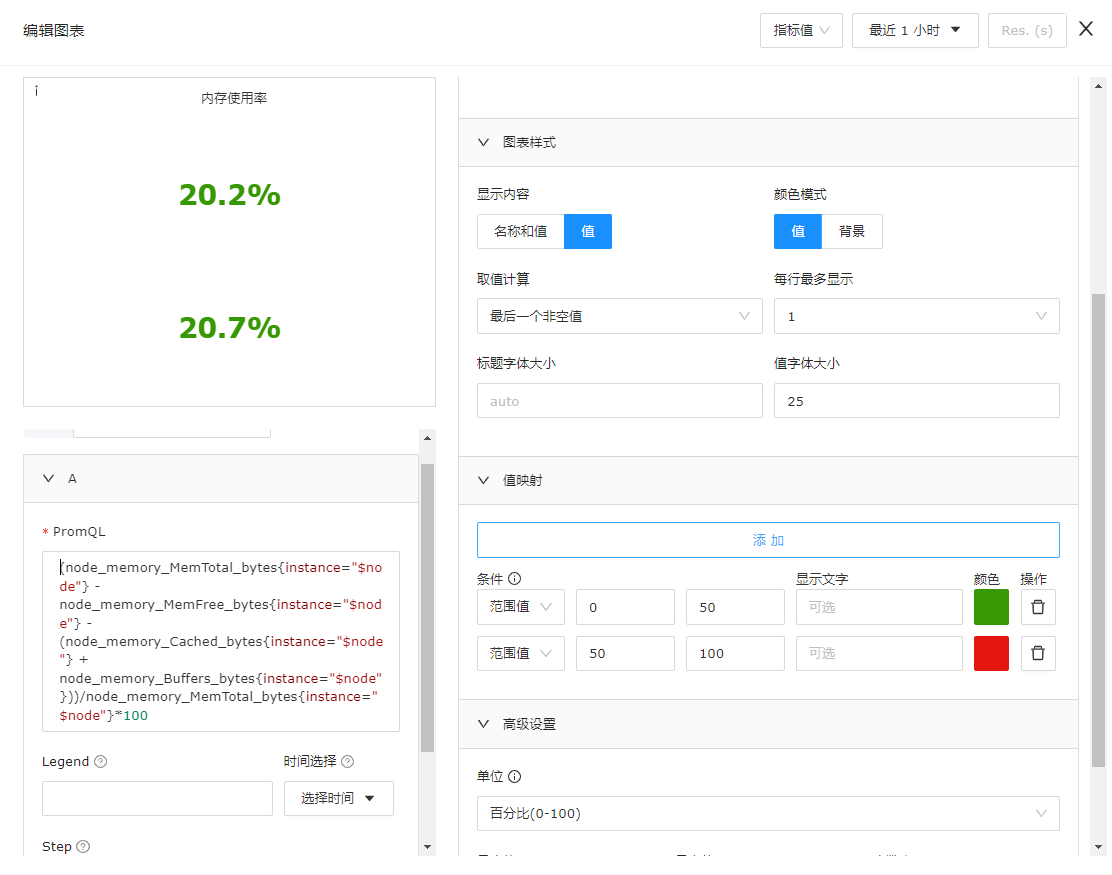Image resolution: width=1112 pixels, height=875 pixels.
Task: Switch color mode to 背景
Action: (852, 231)
